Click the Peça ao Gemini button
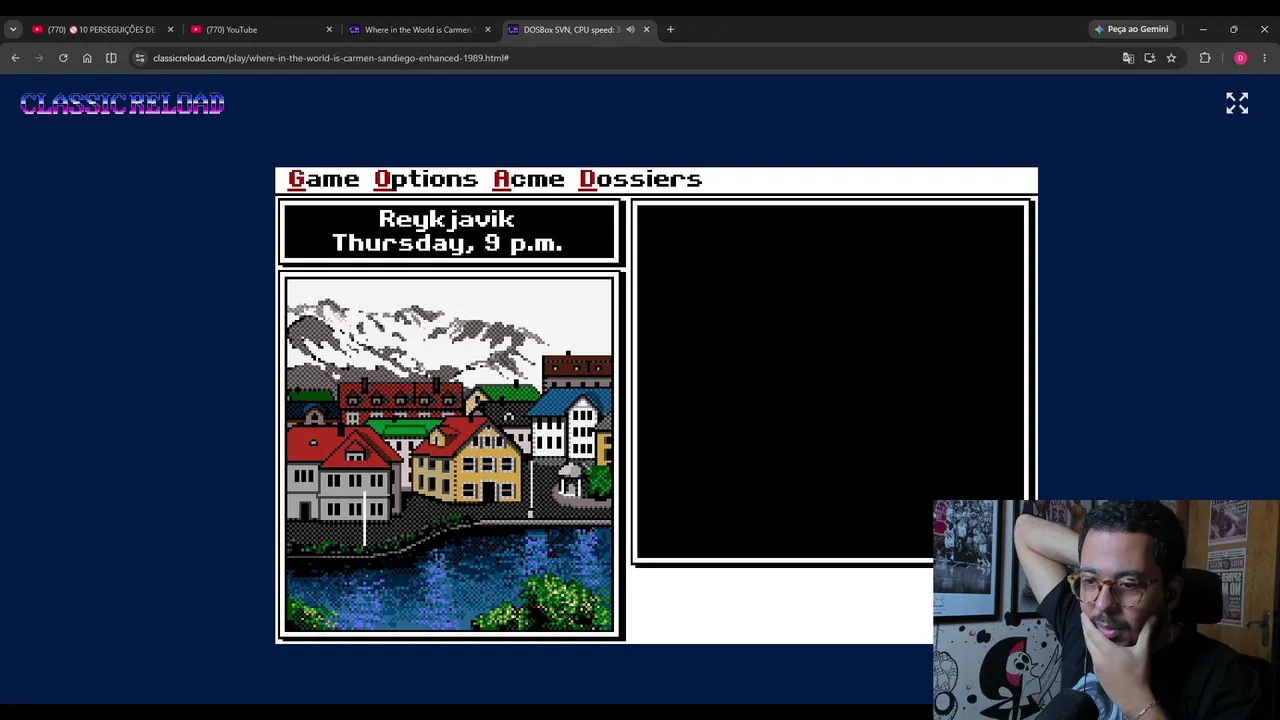 (x=1131, y=30)
